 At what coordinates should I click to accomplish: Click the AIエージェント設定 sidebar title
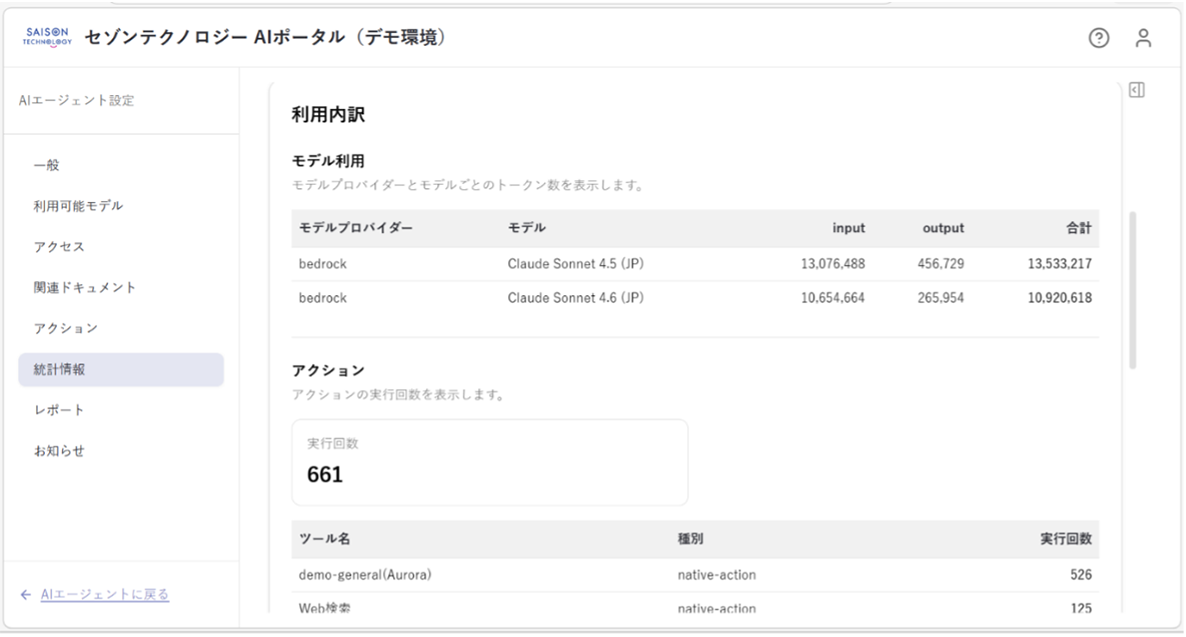76,101
